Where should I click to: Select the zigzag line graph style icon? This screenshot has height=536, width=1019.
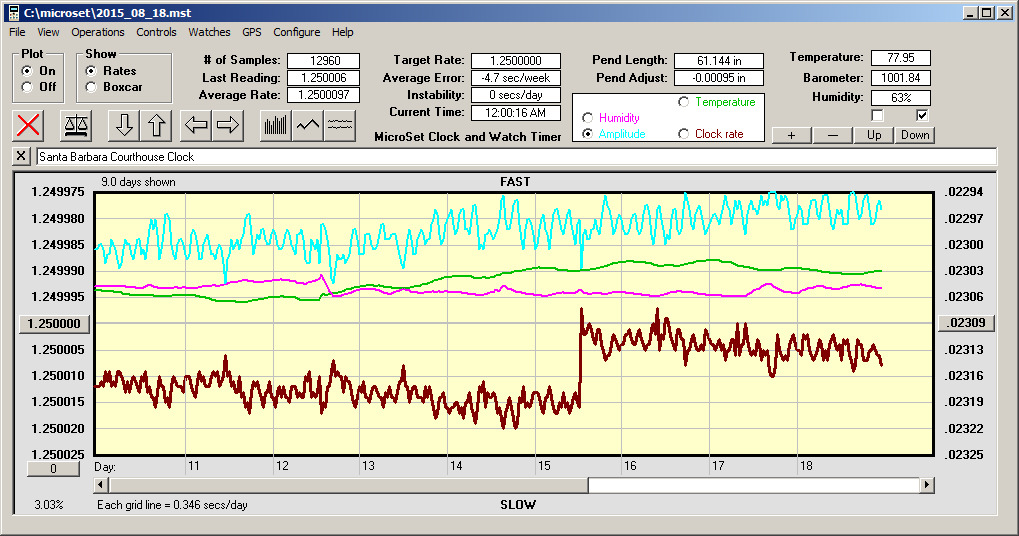click(x=307, y=125)
